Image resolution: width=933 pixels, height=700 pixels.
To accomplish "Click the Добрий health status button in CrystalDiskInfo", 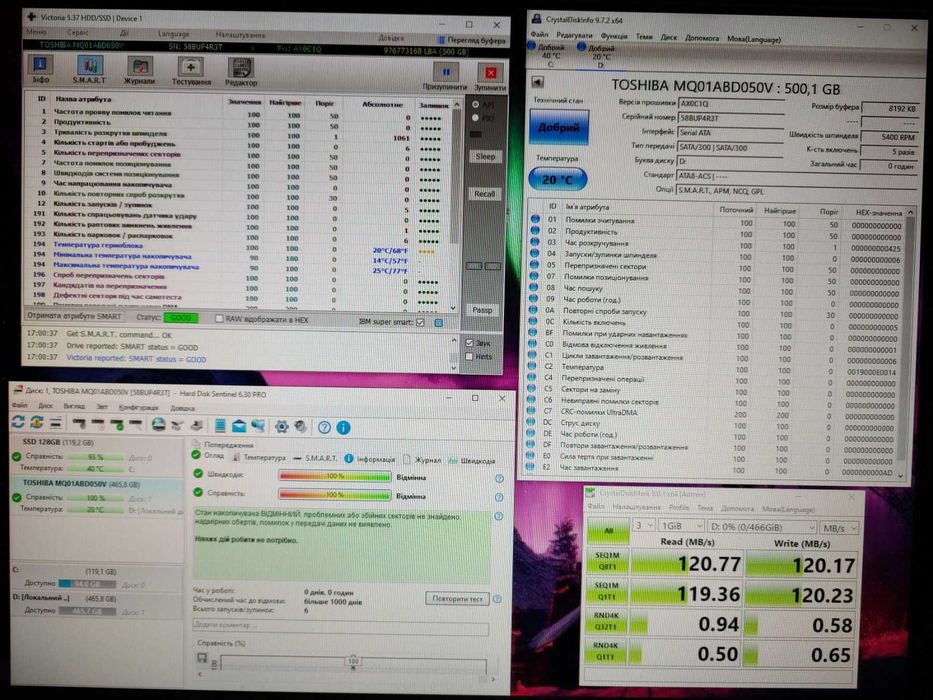I will (559, 127).
